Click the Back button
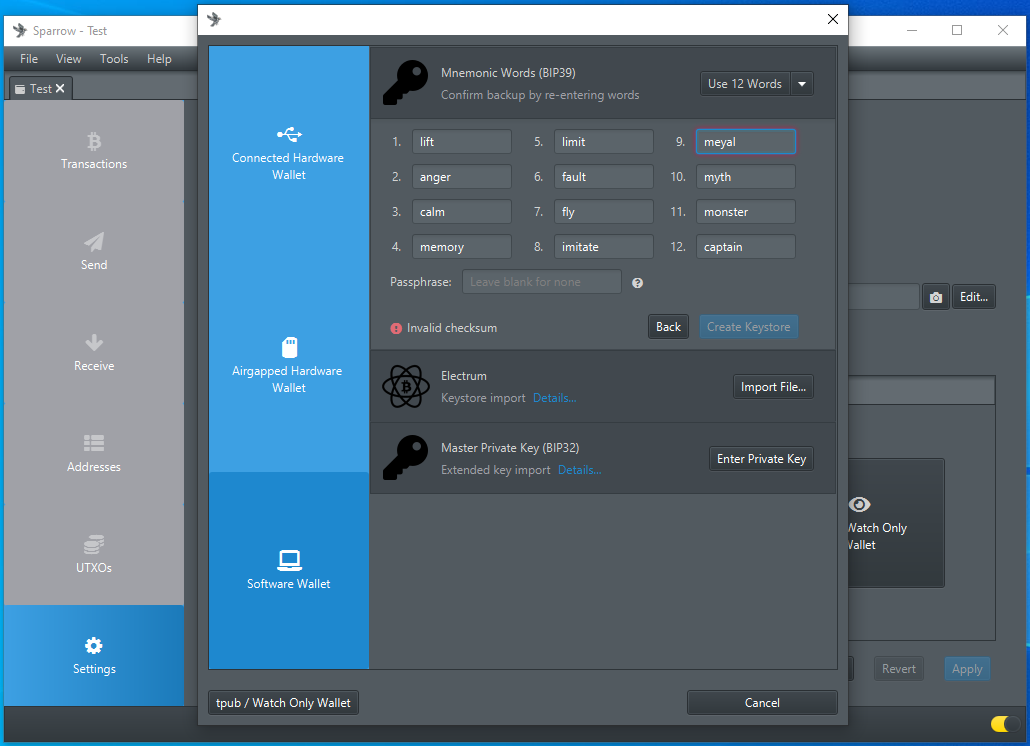 (x=668, y=327)
